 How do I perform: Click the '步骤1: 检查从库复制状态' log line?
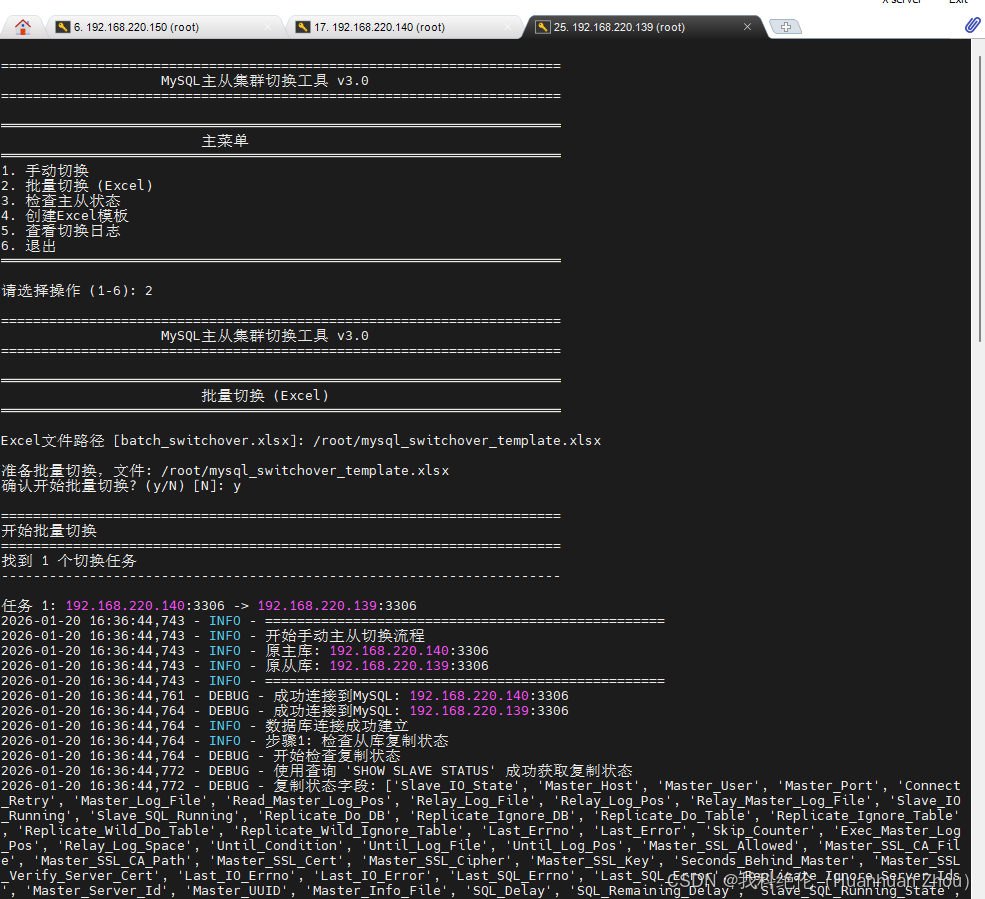point(225,741)
